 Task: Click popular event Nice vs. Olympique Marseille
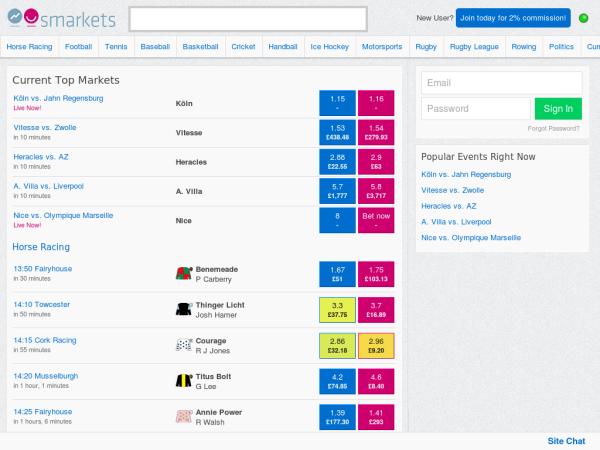[471, 238]
